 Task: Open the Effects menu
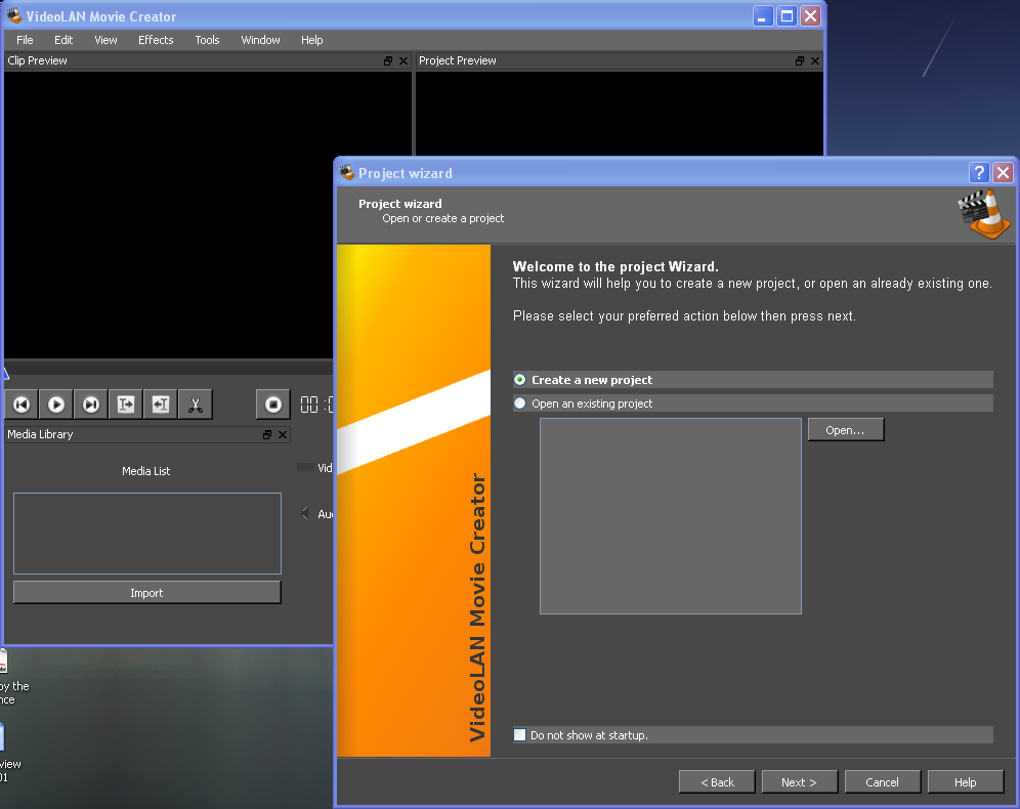pyautogui.click(x=155, y=40)
